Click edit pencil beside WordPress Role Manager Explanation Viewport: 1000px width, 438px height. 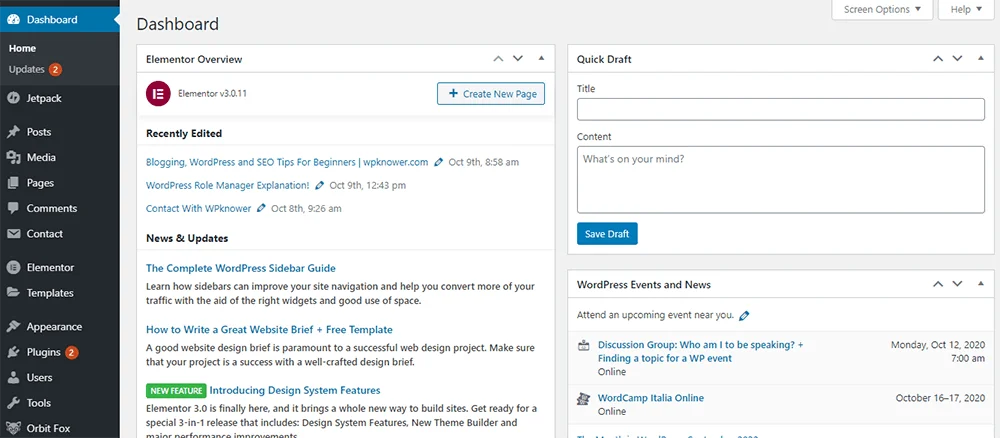(320, 186)
